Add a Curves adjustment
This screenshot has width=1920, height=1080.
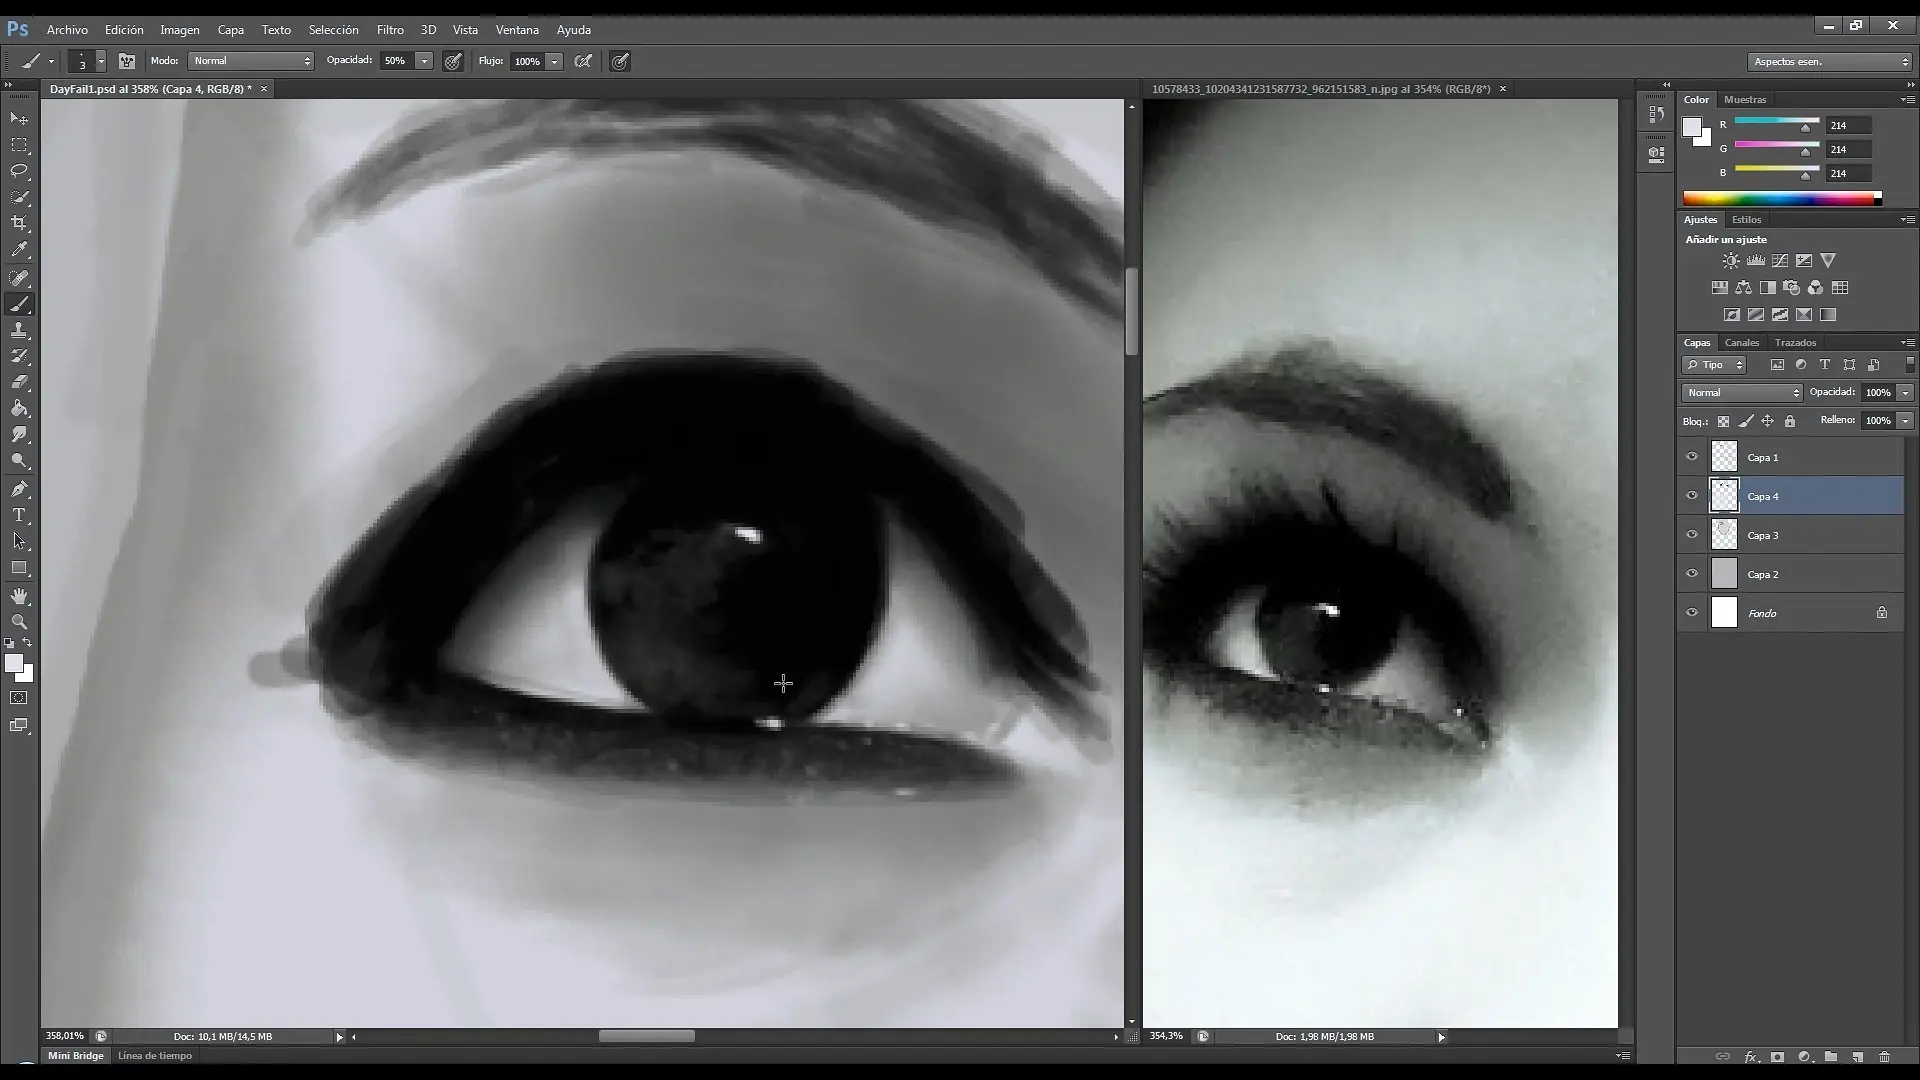pos(1780,260)
